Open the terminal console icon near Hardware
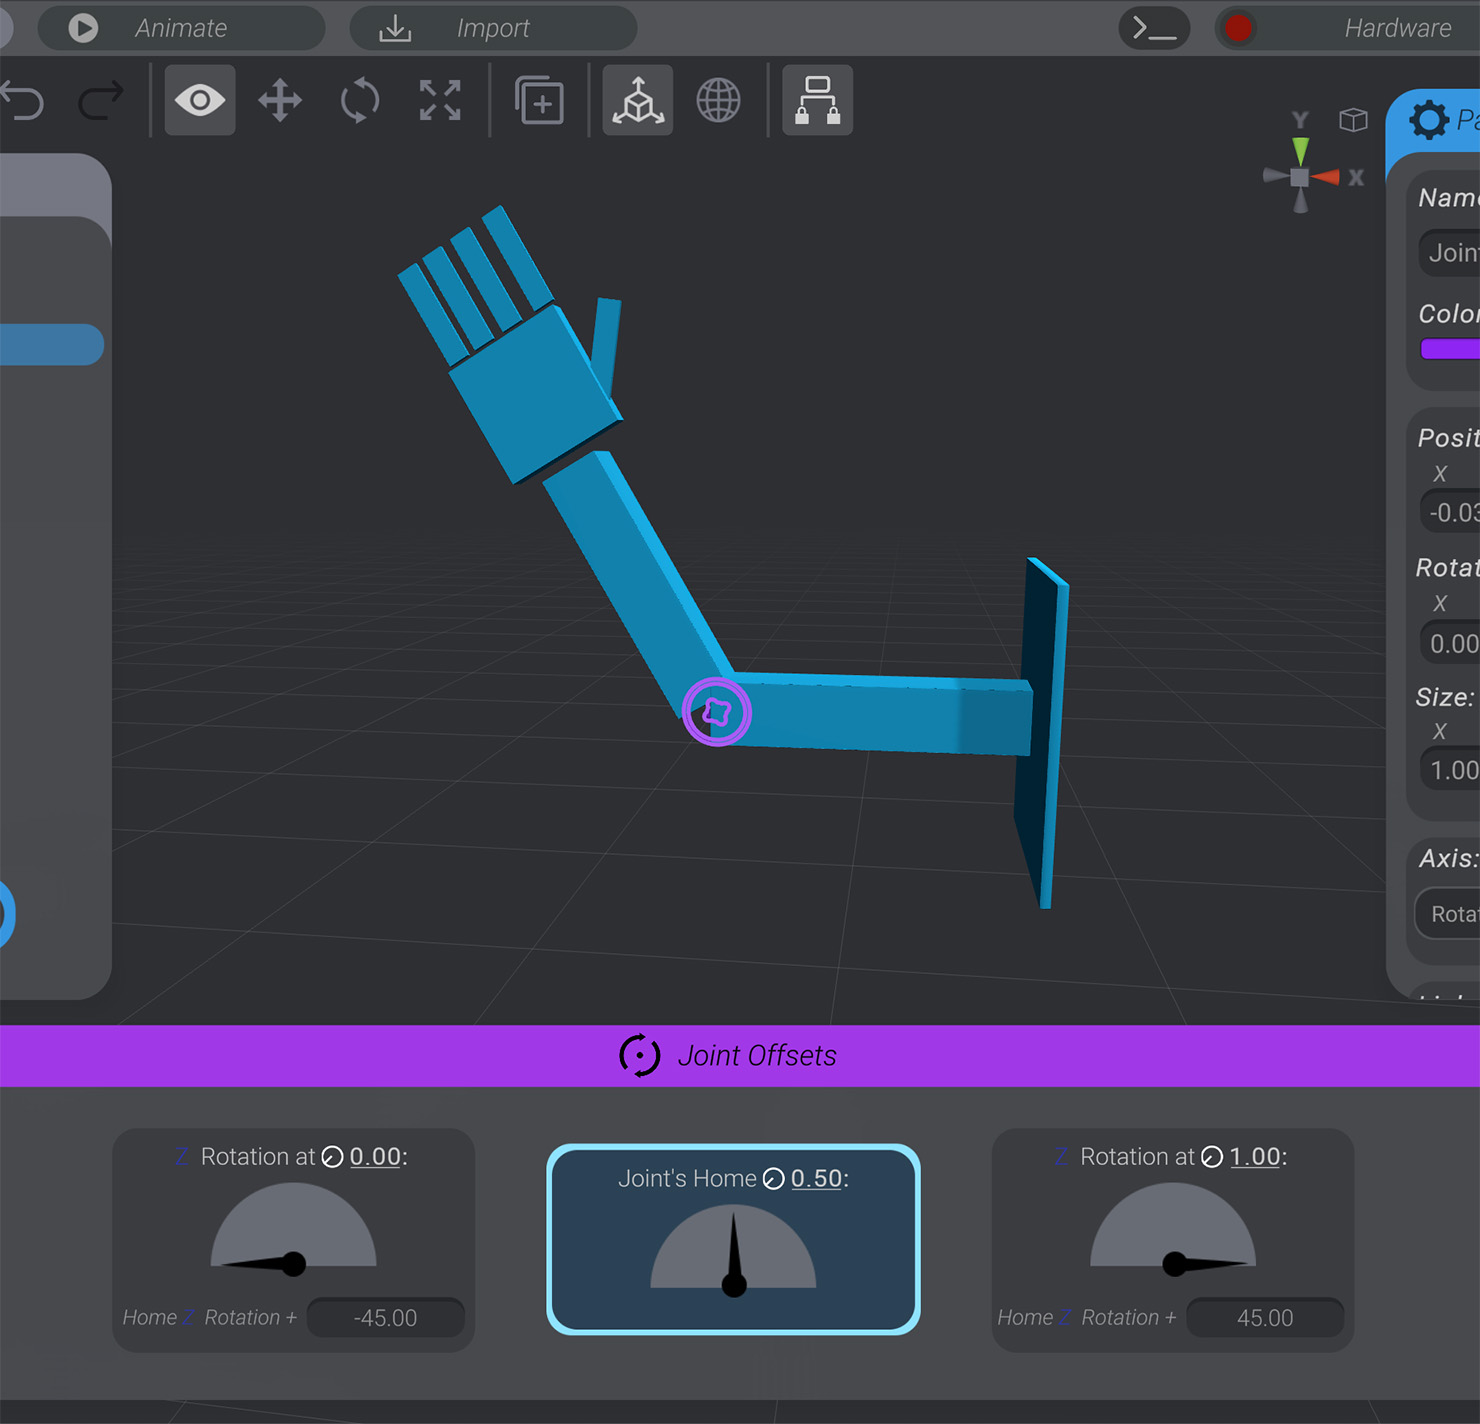 [x=1153, y=28]
